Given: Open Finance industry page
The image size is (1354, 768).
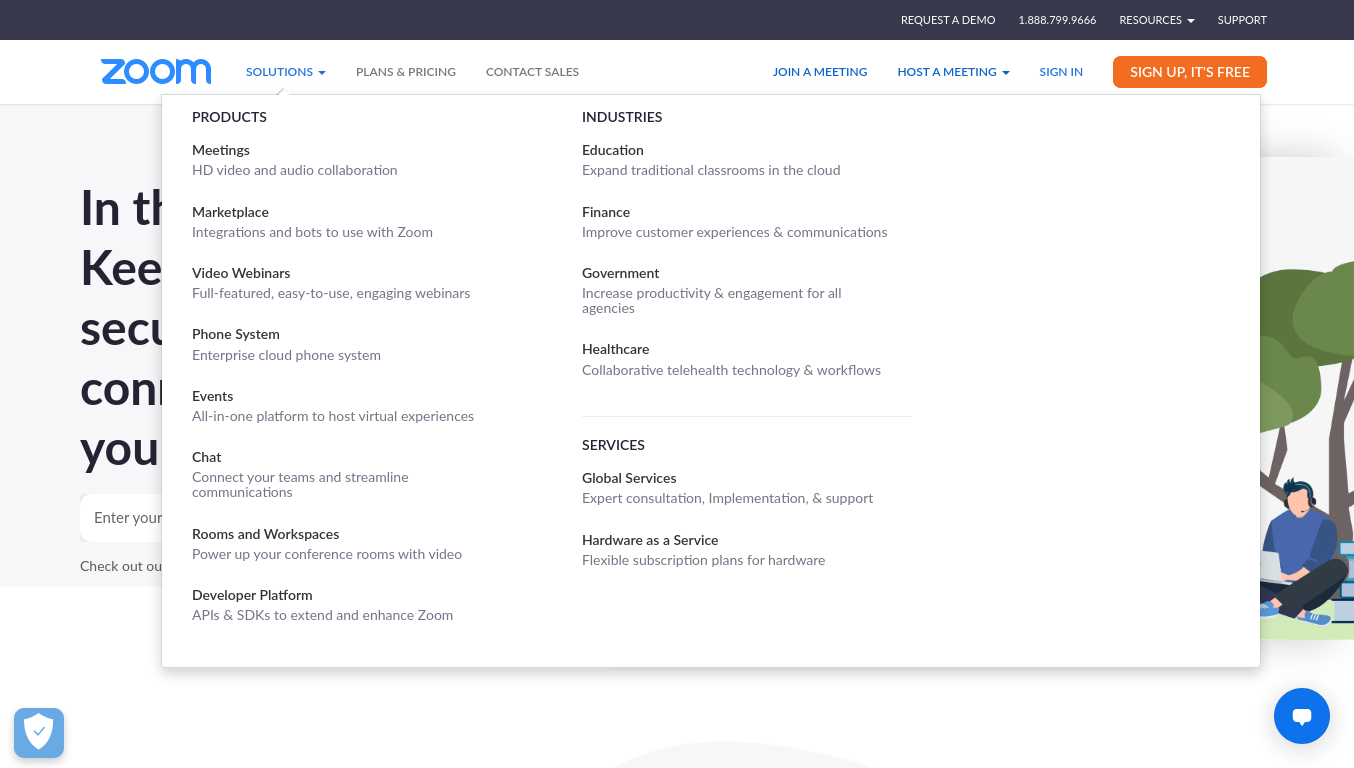Looking at the screenshot, I should (606, 212).
